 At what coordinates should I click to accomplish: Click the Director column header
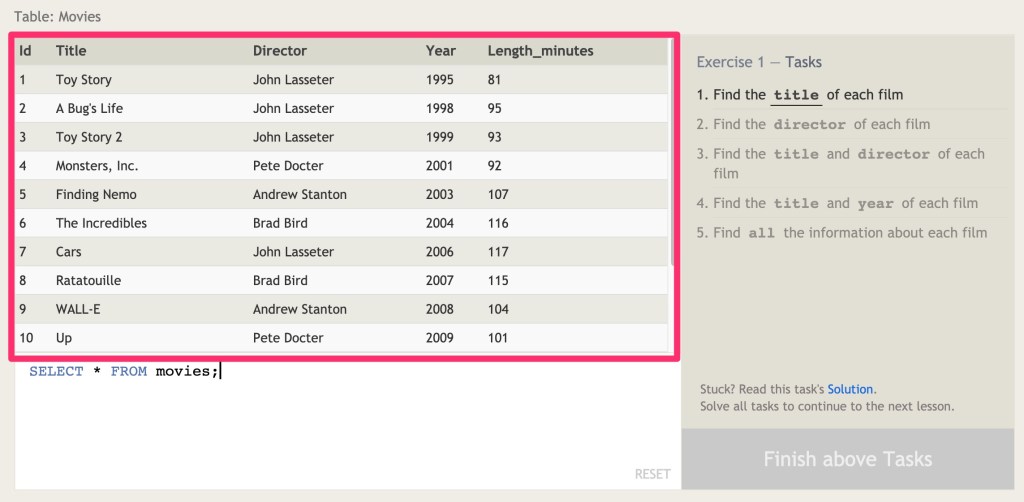[280, 50]
